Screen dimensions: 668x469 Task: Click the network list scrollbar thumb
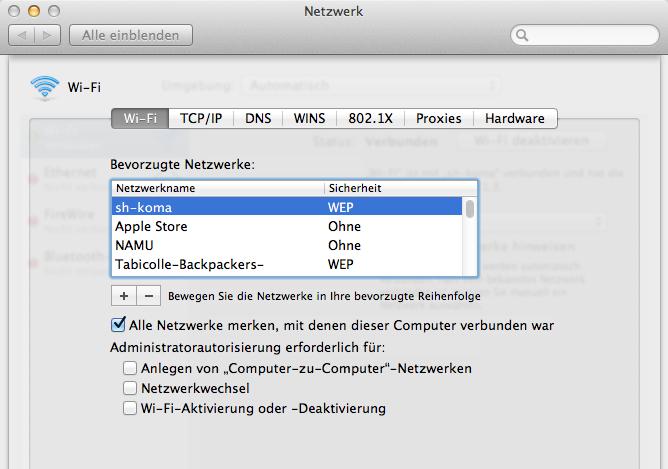[470, 209]
